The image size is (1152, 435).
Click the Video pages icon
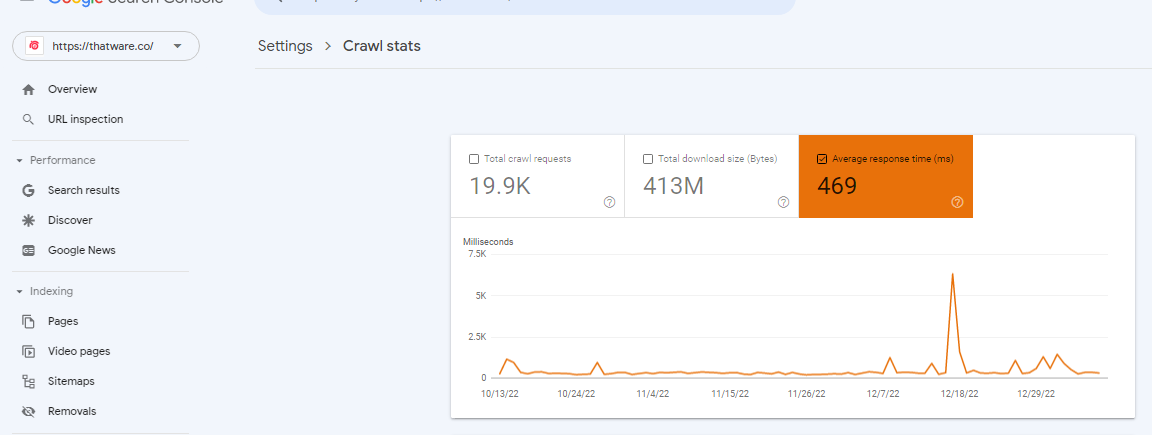(29, 351)
